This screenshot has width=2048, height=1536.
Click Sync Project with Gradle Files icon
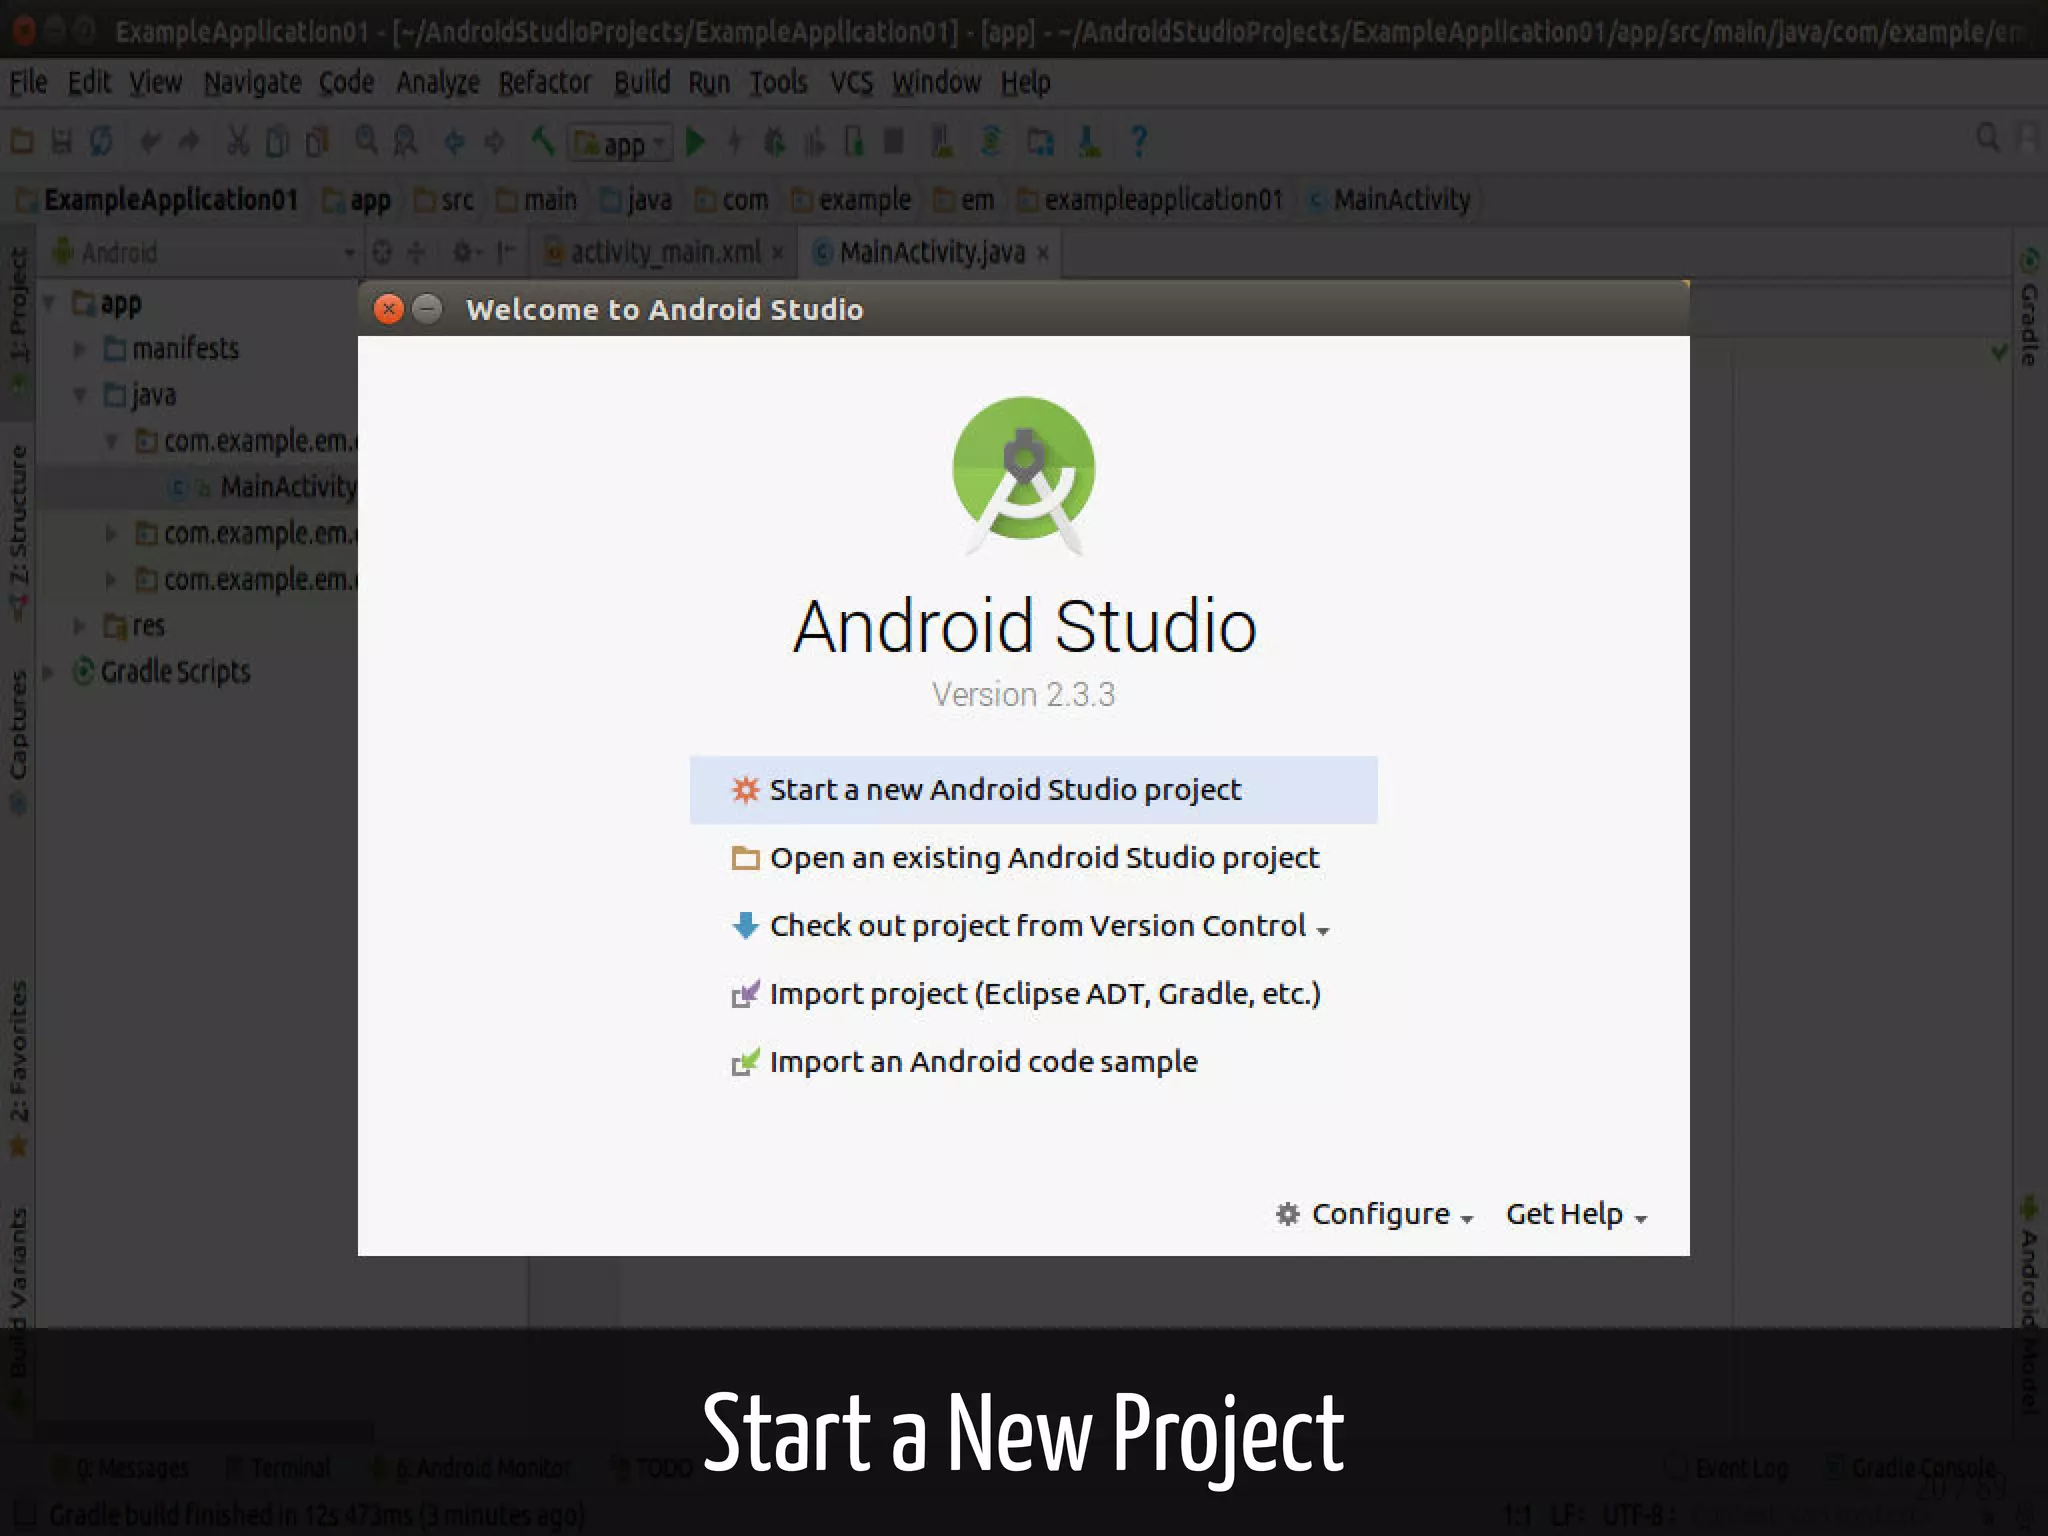pyautogui.click(x=991, y=141)
